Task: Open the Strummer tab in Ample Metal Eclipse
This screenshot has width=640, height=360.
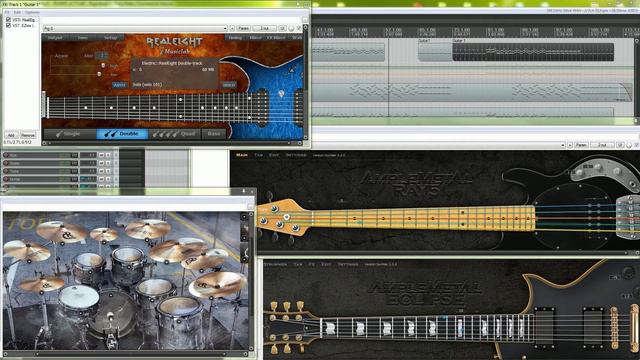Action: pyautogui.click(x=276, y=264)
